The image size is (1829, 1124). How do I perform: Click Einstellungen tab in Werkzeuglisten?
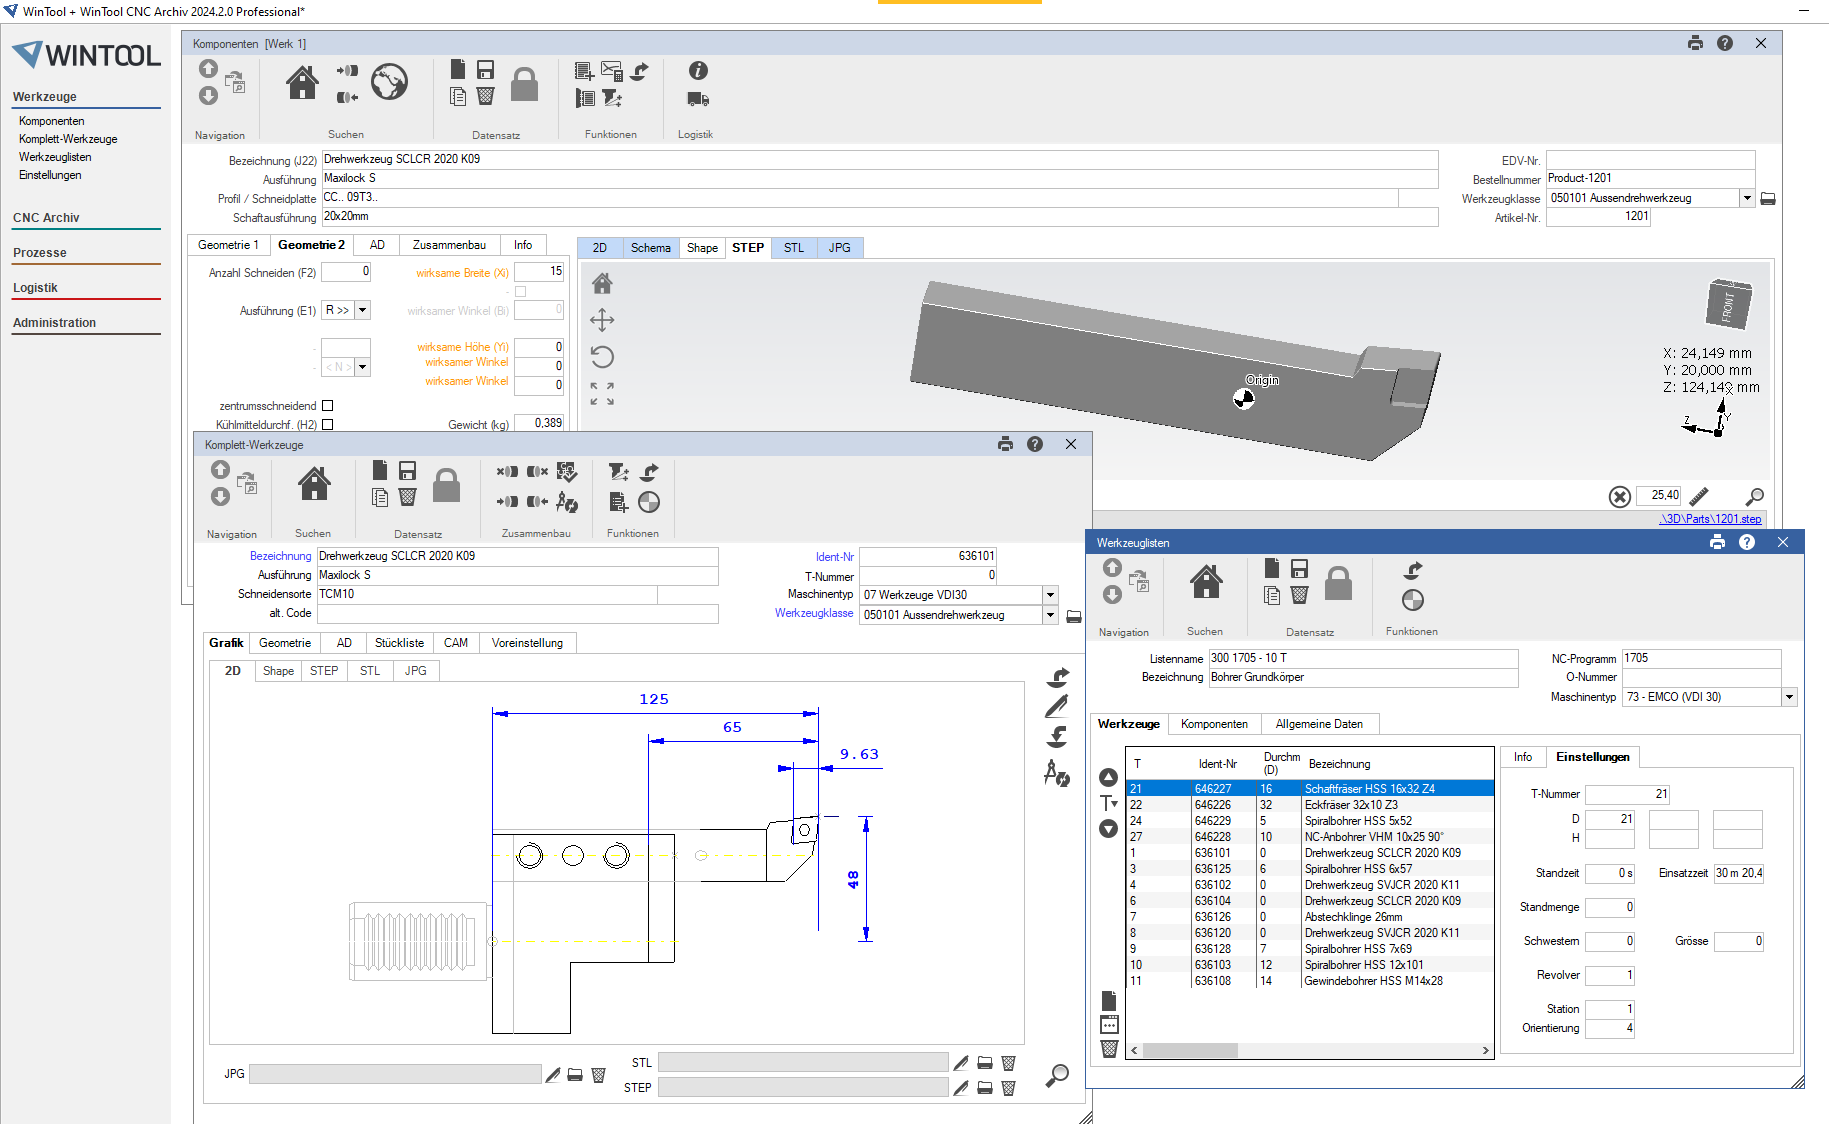(1592, 757)
